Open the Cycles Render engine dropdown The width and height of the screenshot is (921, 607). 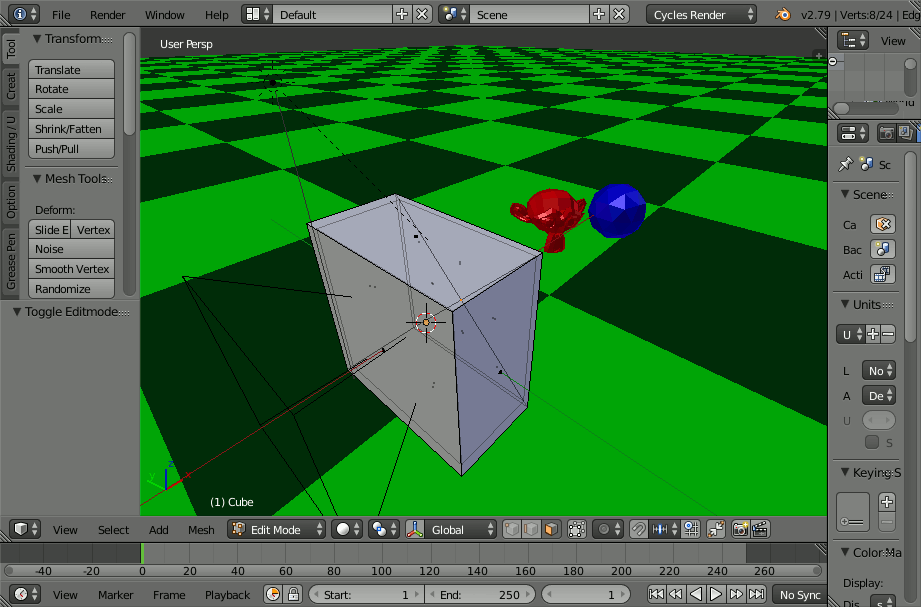(702, 15)
